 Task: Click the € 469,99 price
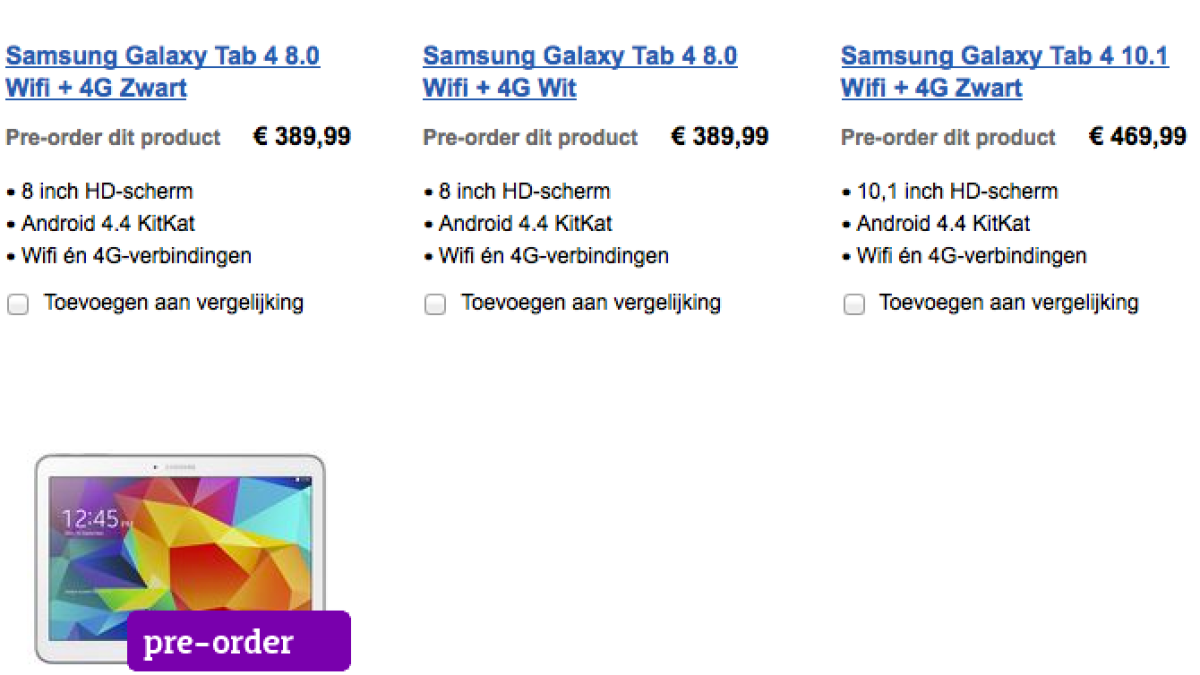pyautogui.click(x=1137, y=137)
